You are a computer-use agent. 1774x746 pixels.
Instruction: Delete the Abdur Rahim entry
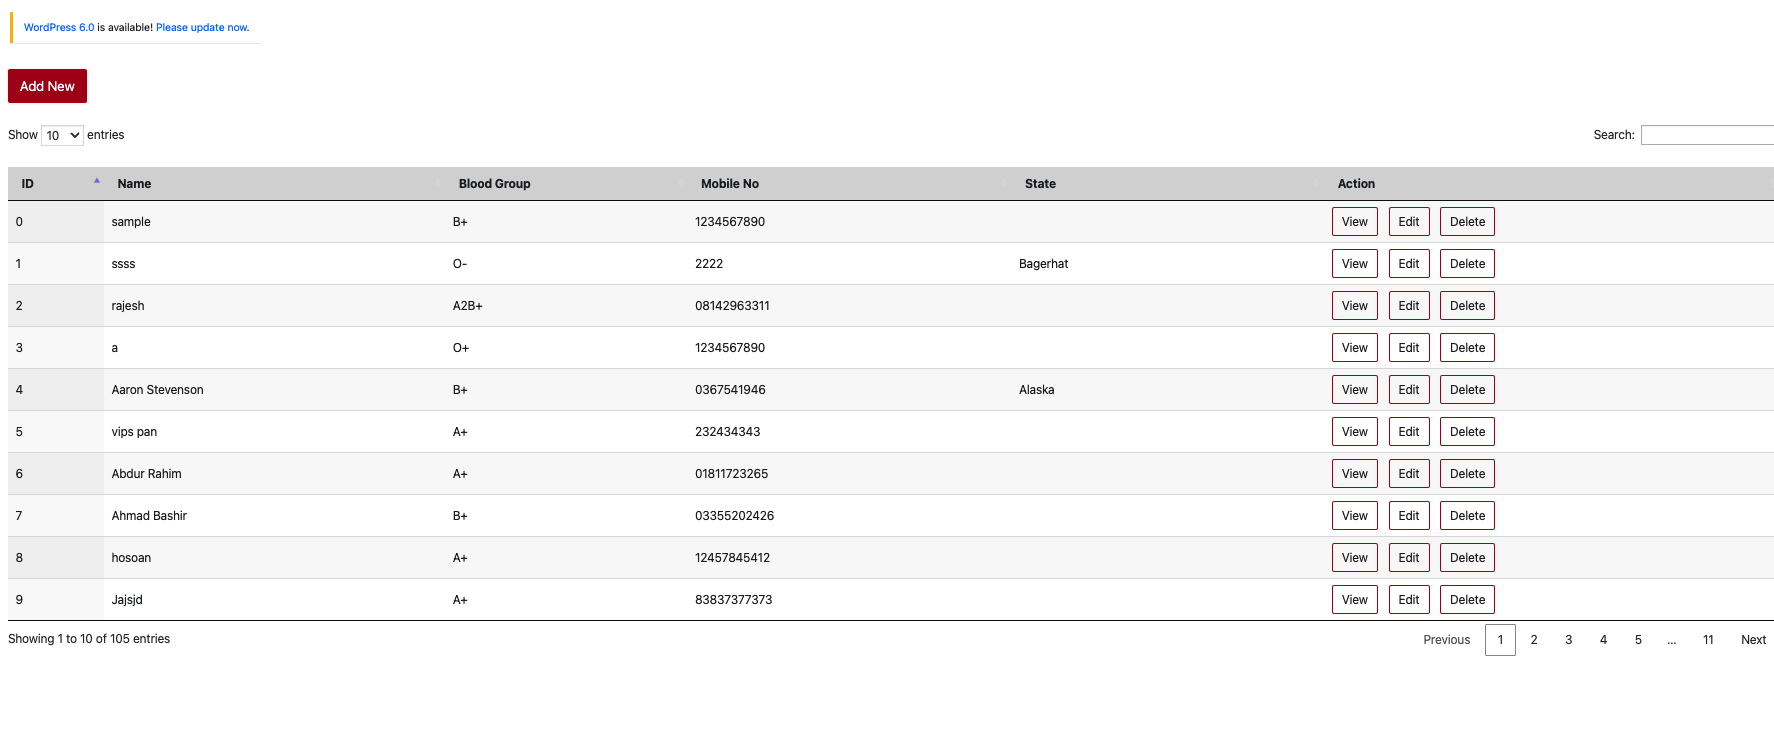tap(1467, 474)
